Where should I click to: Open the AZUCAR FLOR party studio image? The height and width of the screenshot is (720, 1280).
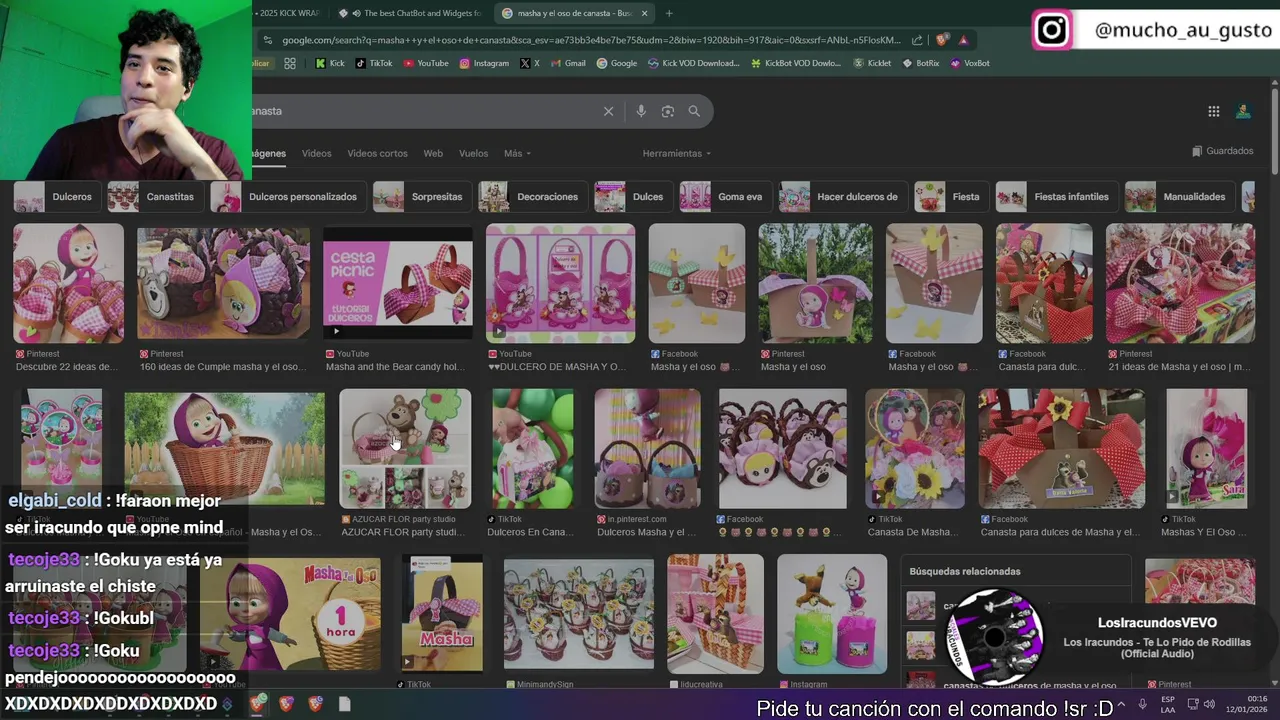pyautogui.click(x=405, y=449)
